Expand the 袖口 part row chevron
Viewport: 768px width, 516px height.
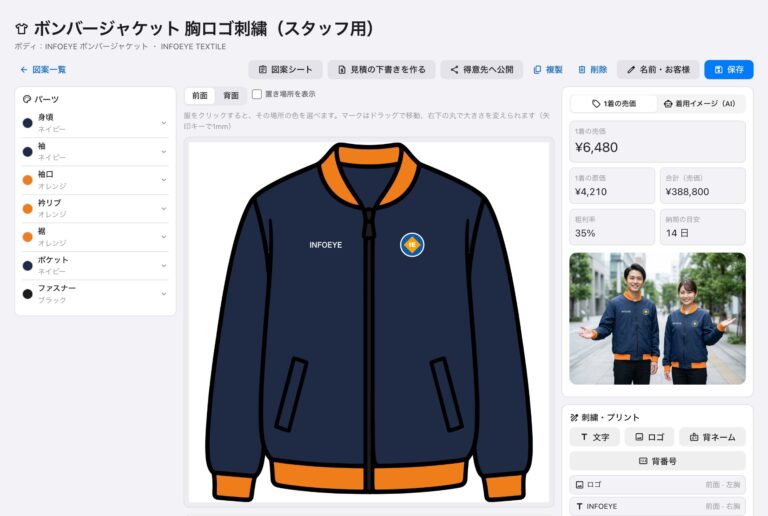(164, 180)
